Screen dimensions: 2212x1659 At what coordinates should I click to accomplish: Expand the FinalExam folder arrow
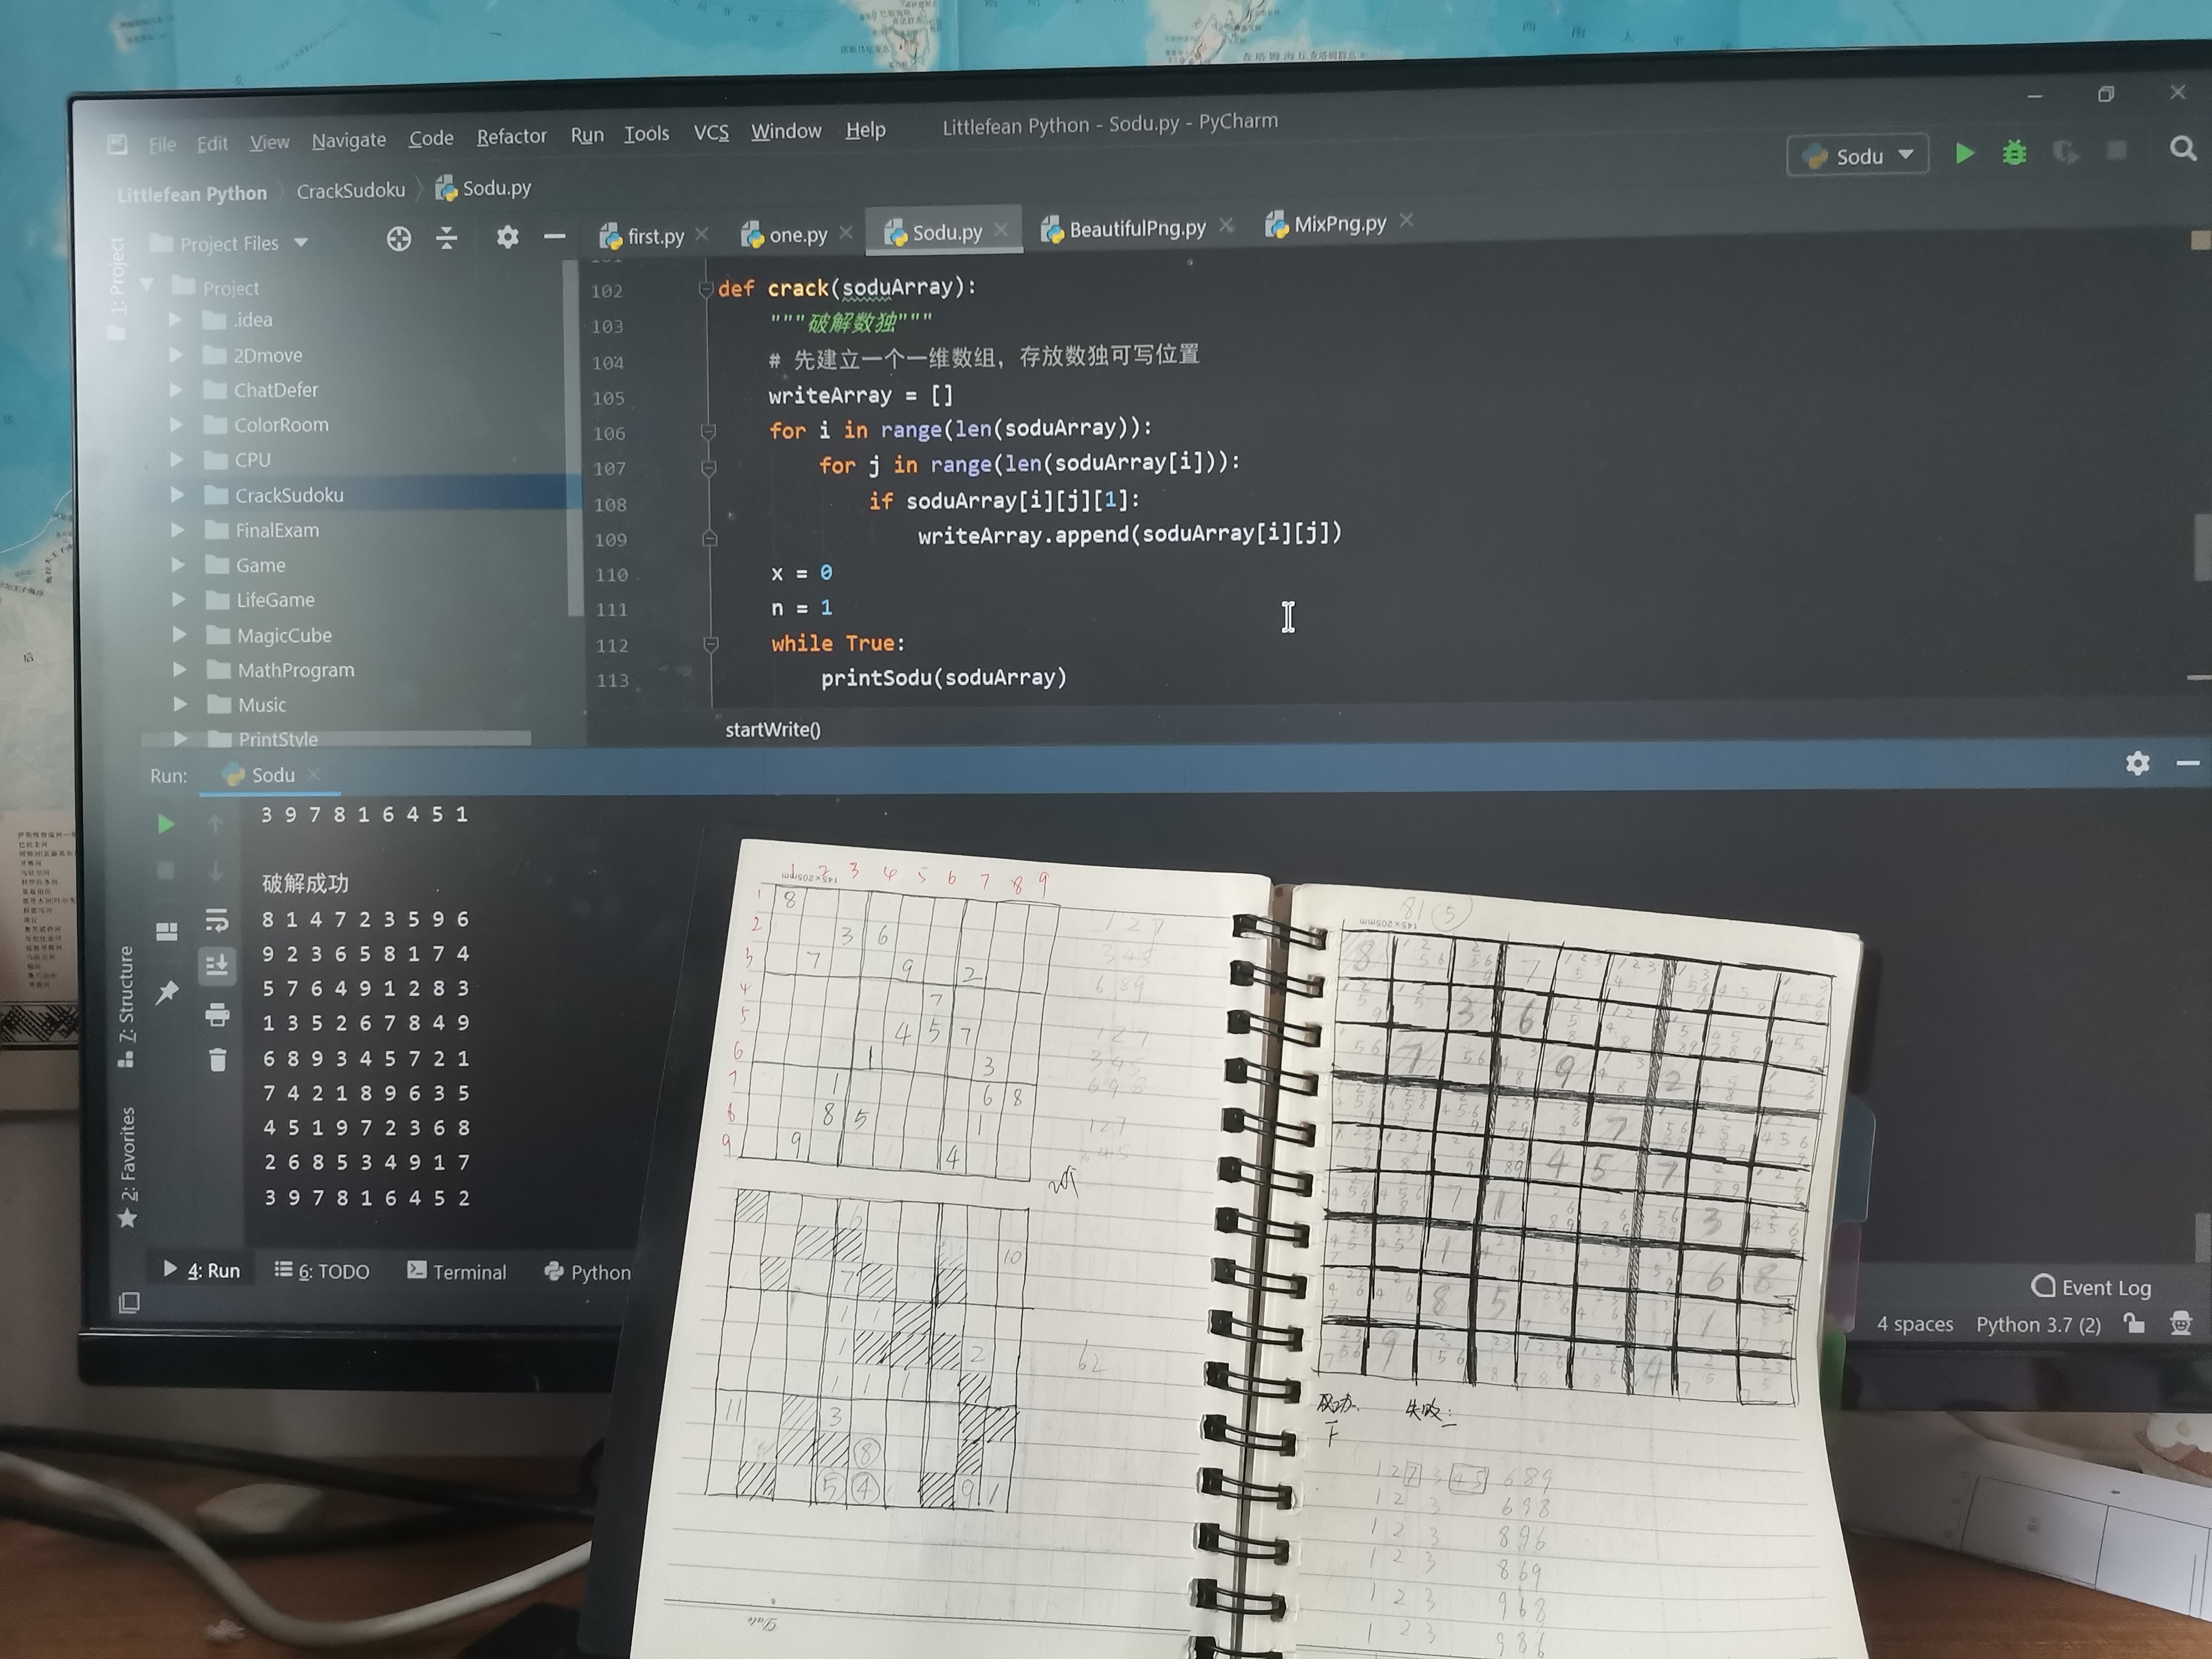tap(178, 530)
